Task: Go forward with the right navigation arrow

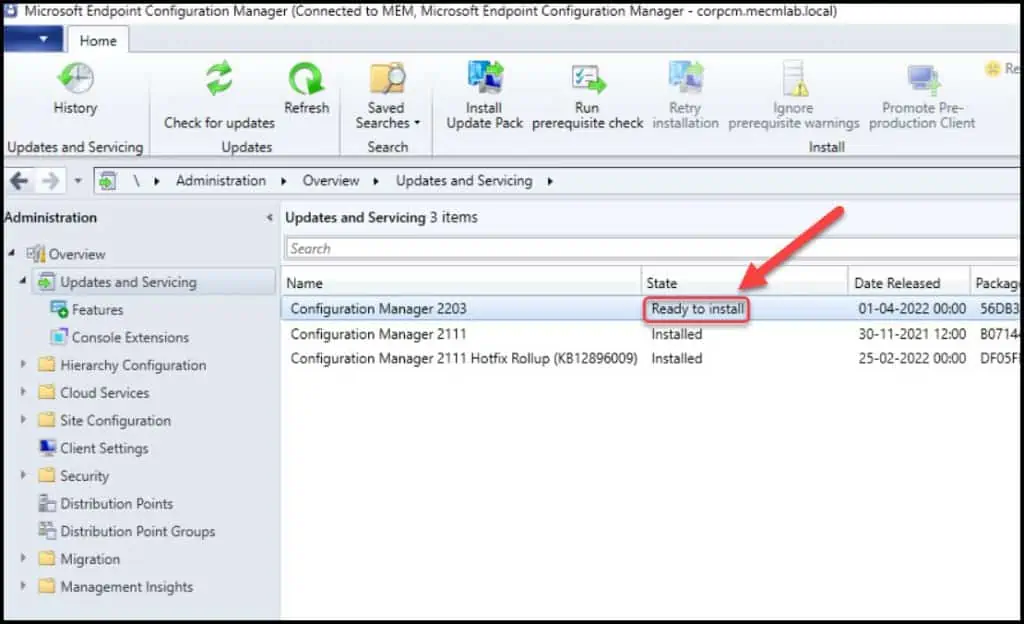Action: pyautogui.click(x=50, y=181)
